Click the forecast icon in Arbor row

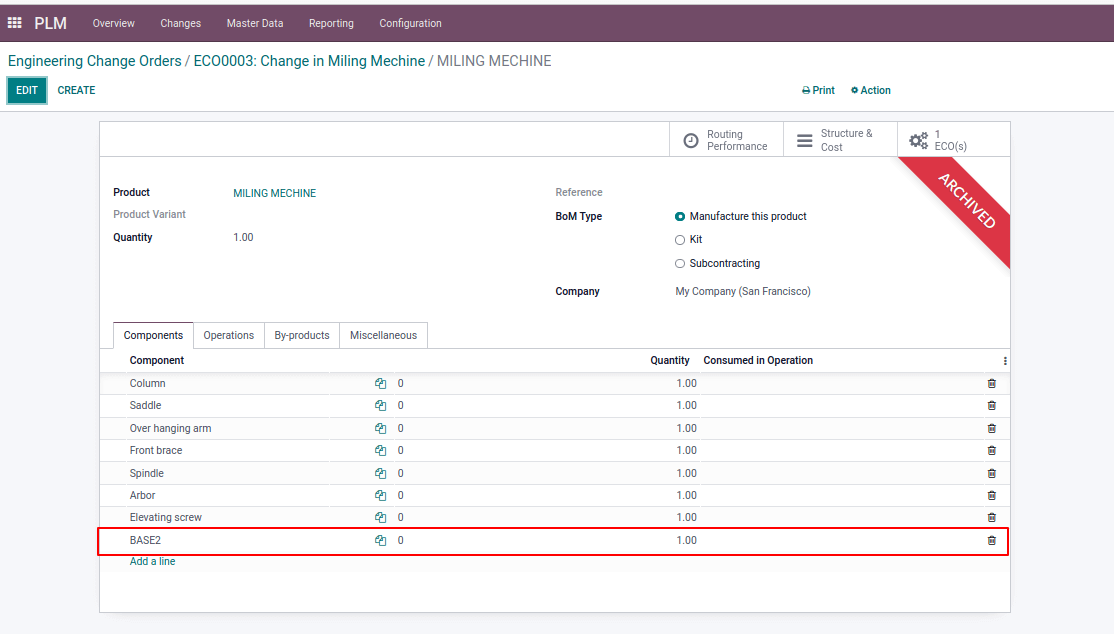tap(381, 495)
